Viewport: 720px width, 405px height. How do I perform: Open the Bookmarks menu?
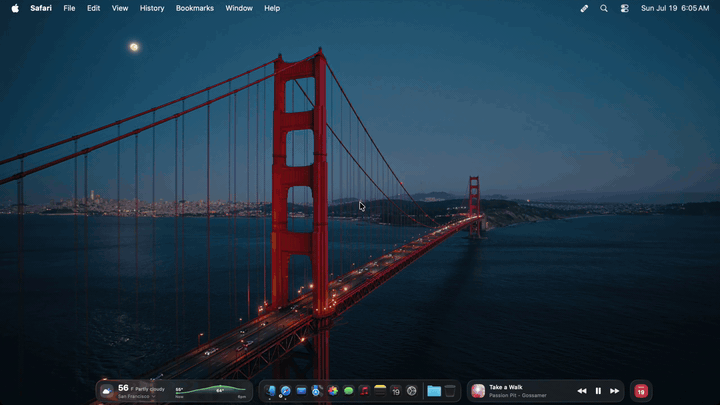click(x=195, y=8)
